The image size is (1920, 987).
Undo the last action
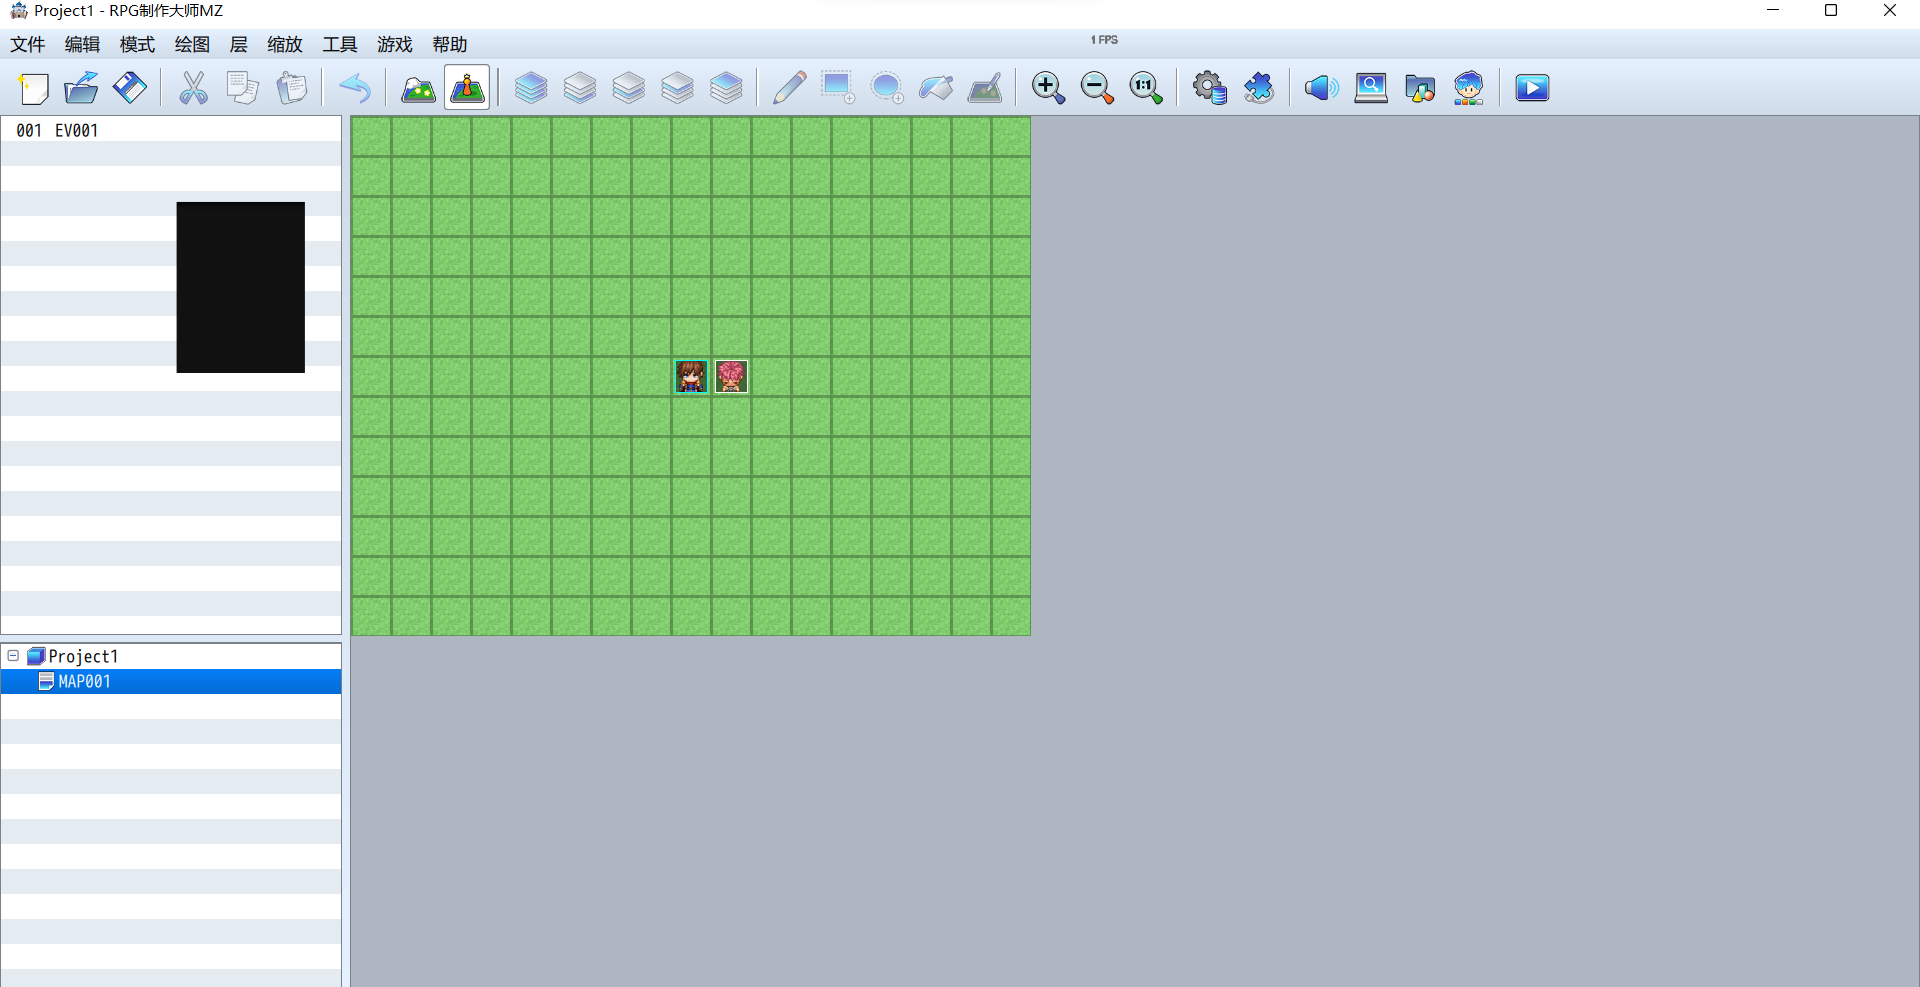click(x=355, y=88)
